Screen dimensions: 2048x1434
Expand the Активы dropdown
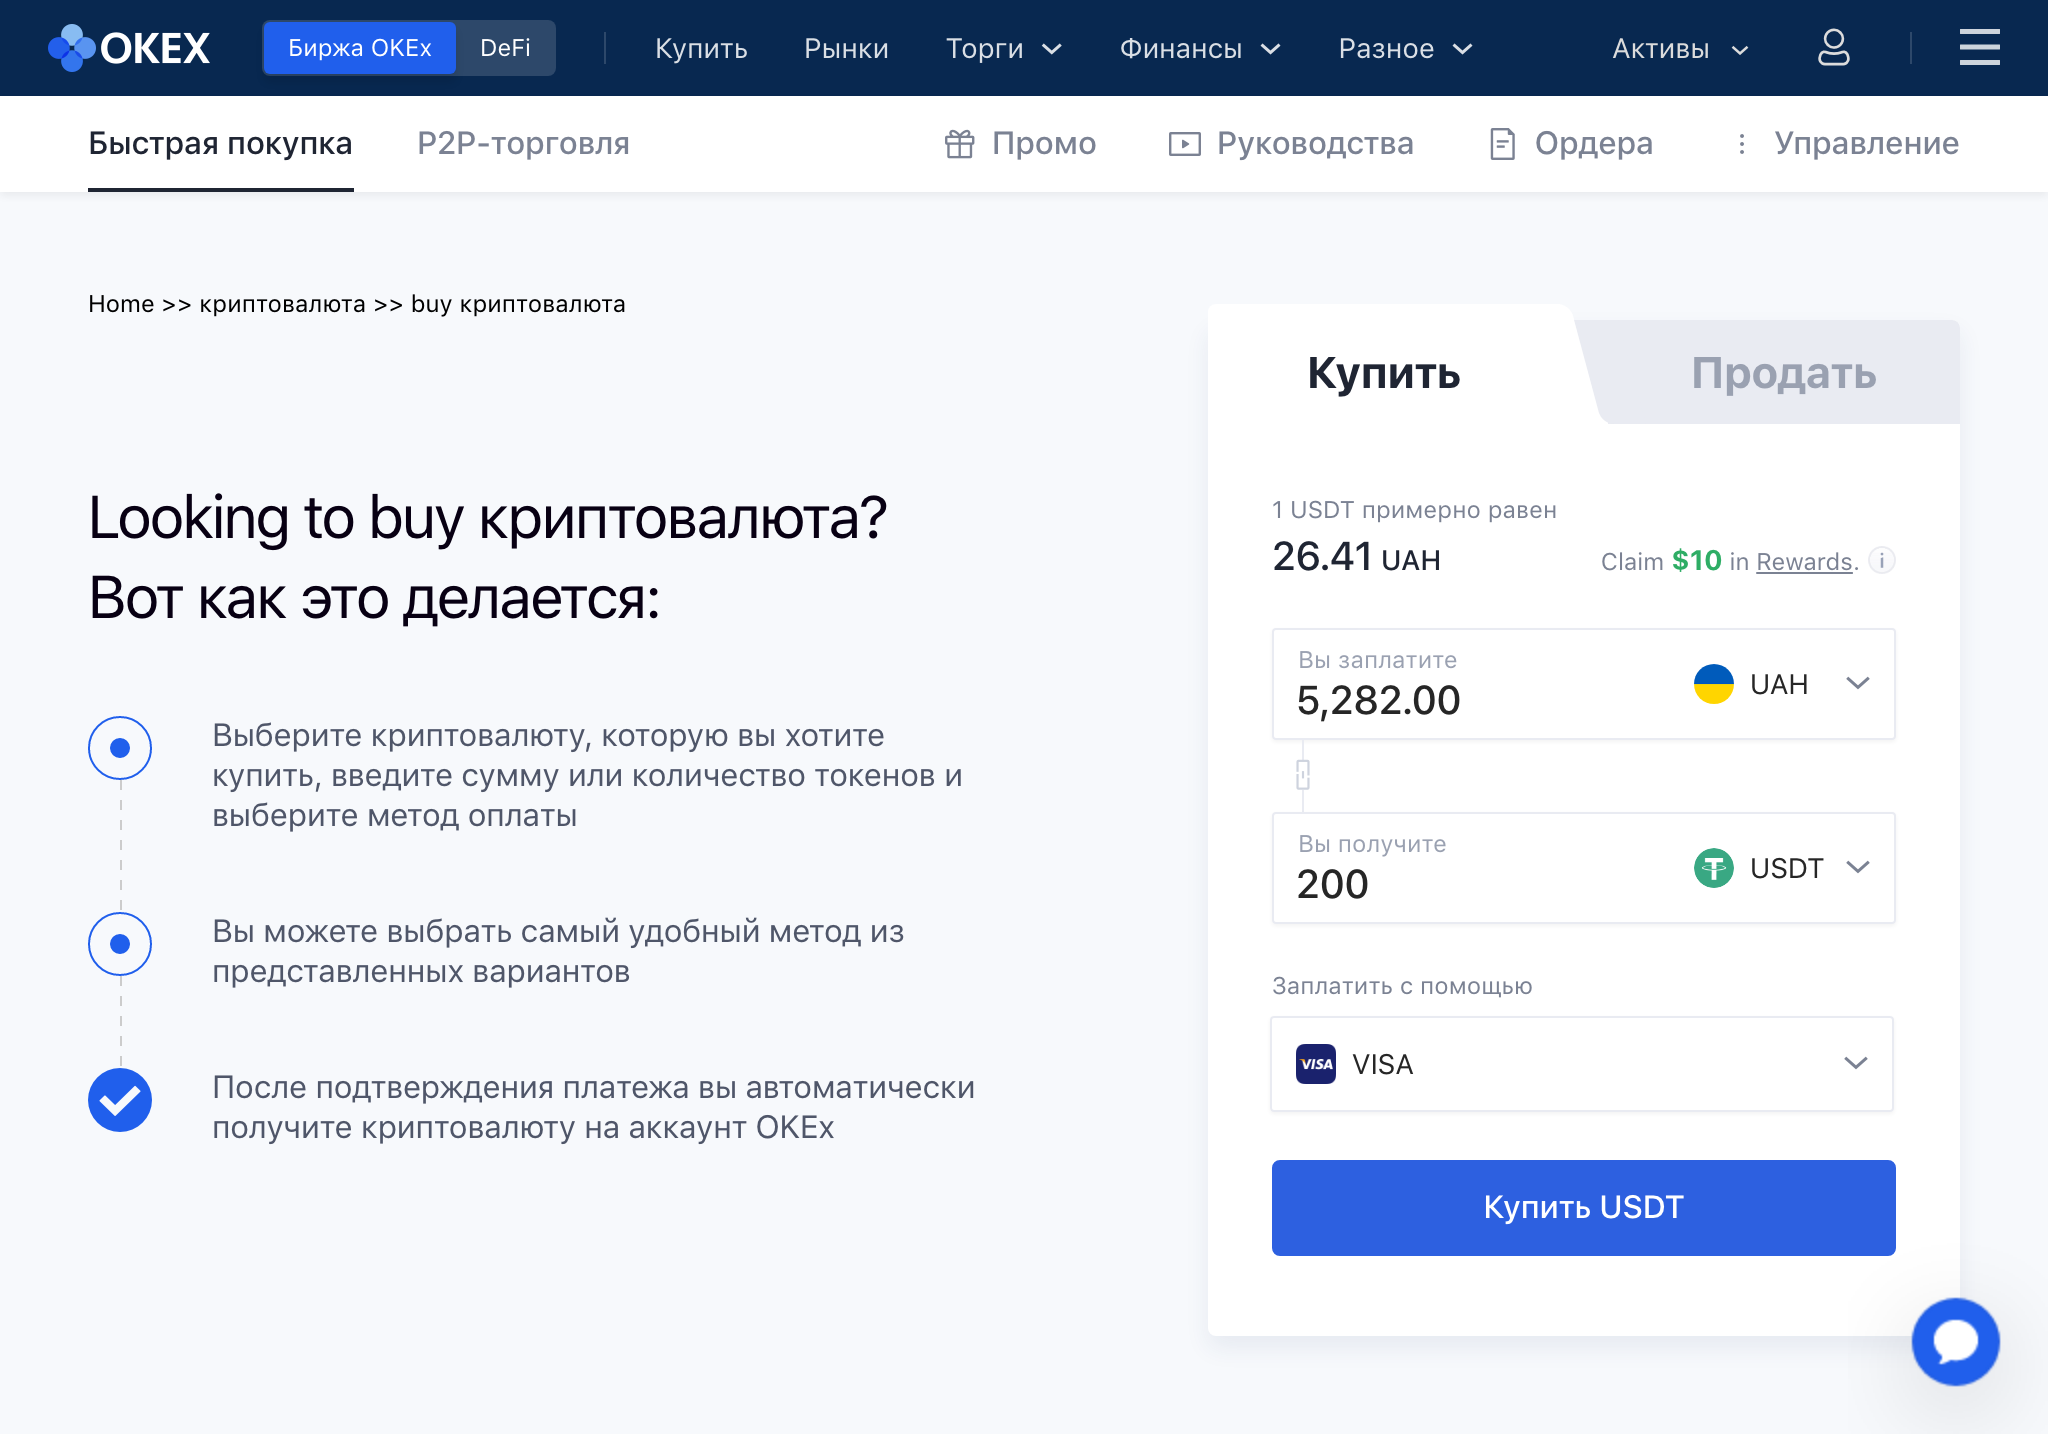(1680, 49)
